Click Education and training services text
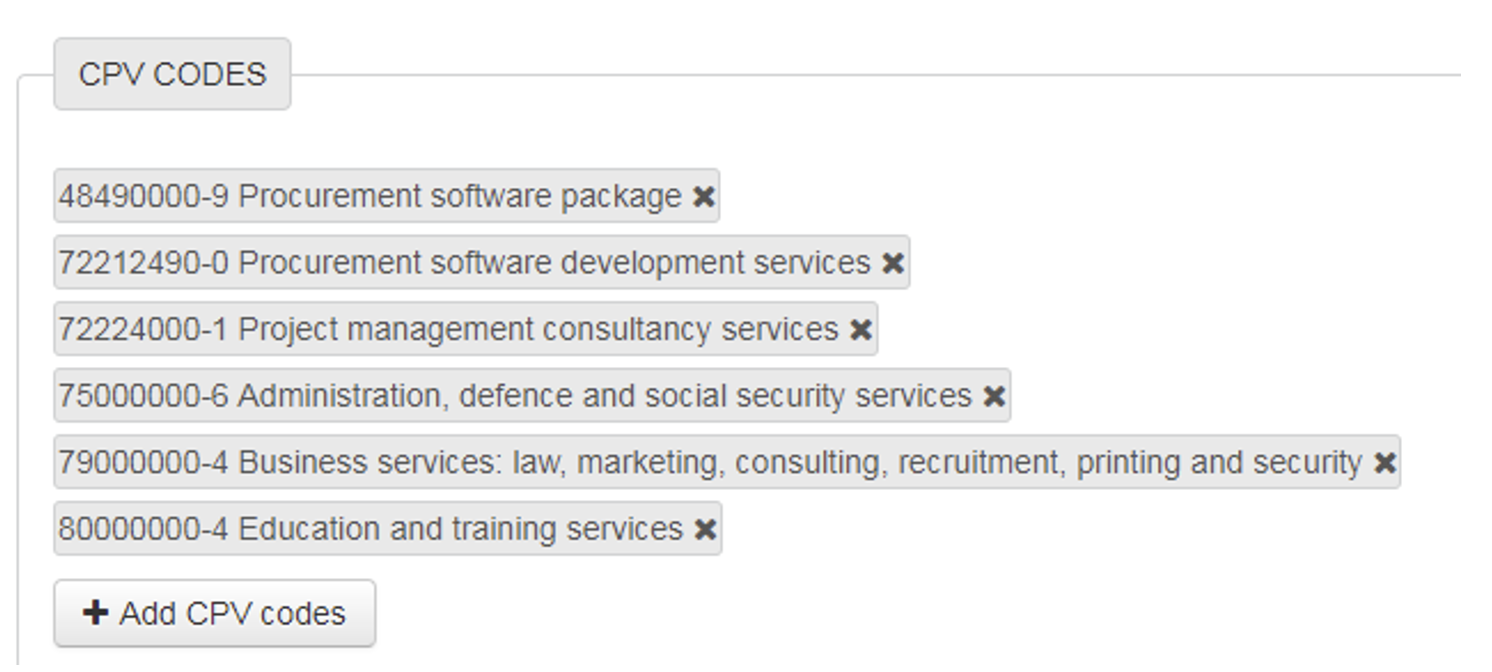The image size is (1492, 672). (x=461, y=529)
